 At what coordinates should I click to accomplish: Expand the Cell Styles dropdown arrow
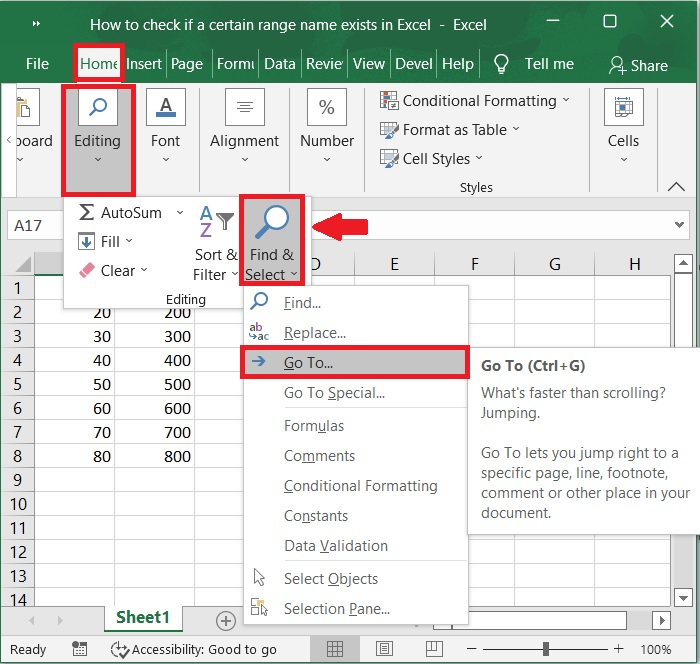pos(479,157)
